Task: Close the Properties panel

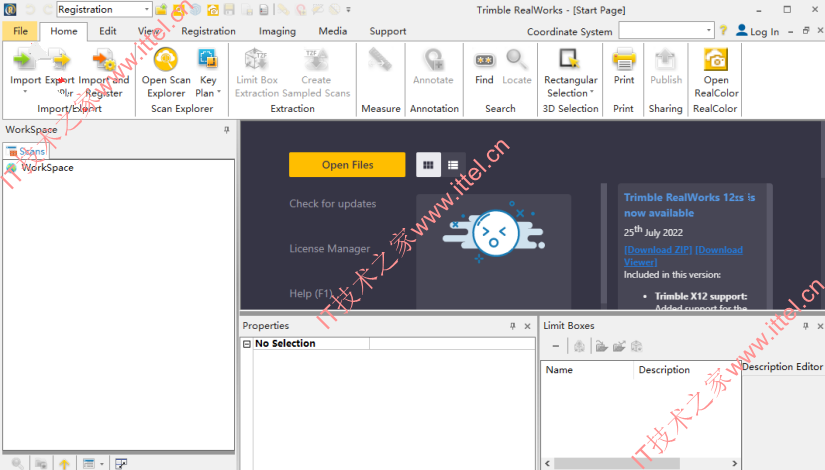Action: tap(528, 326)
